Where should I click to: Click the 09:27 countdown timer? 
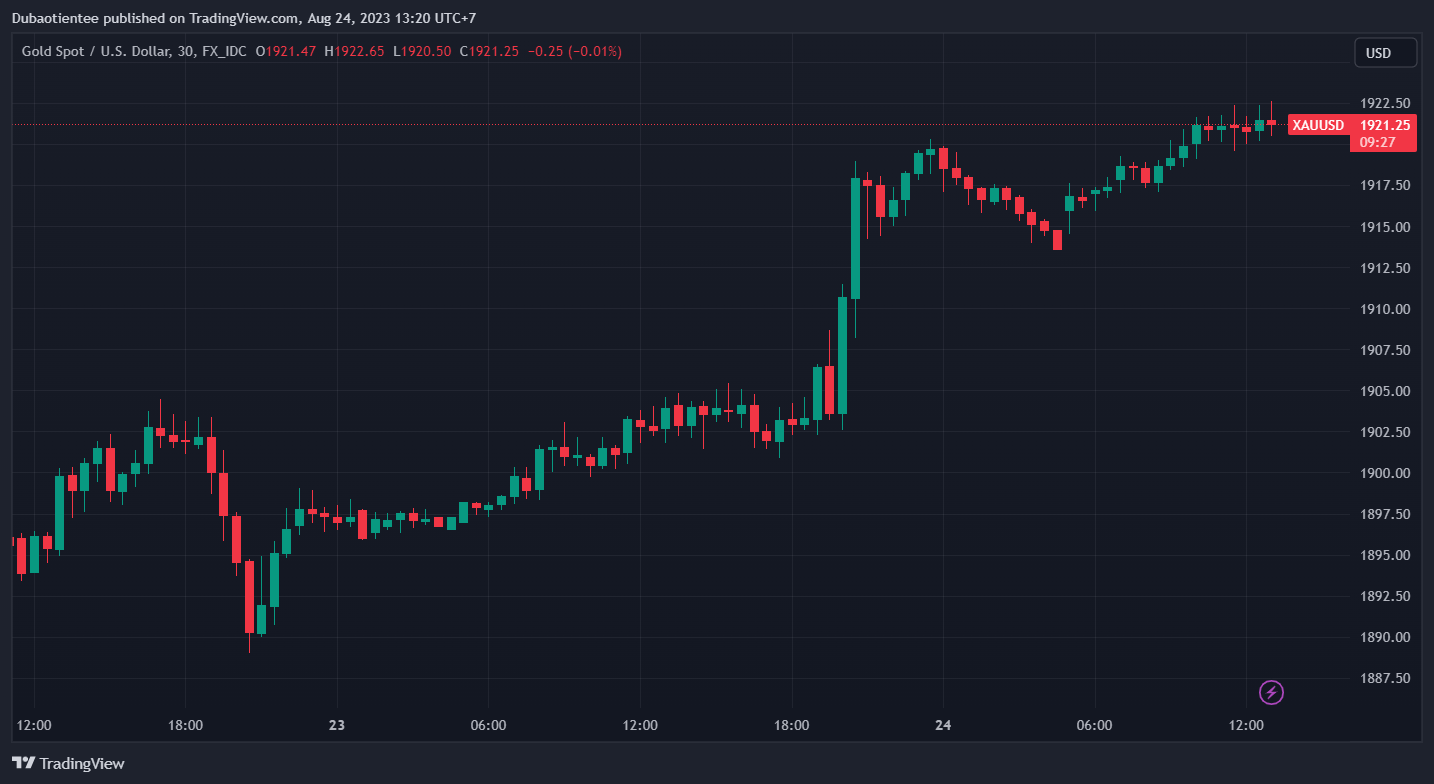(x=1378, y=142)
